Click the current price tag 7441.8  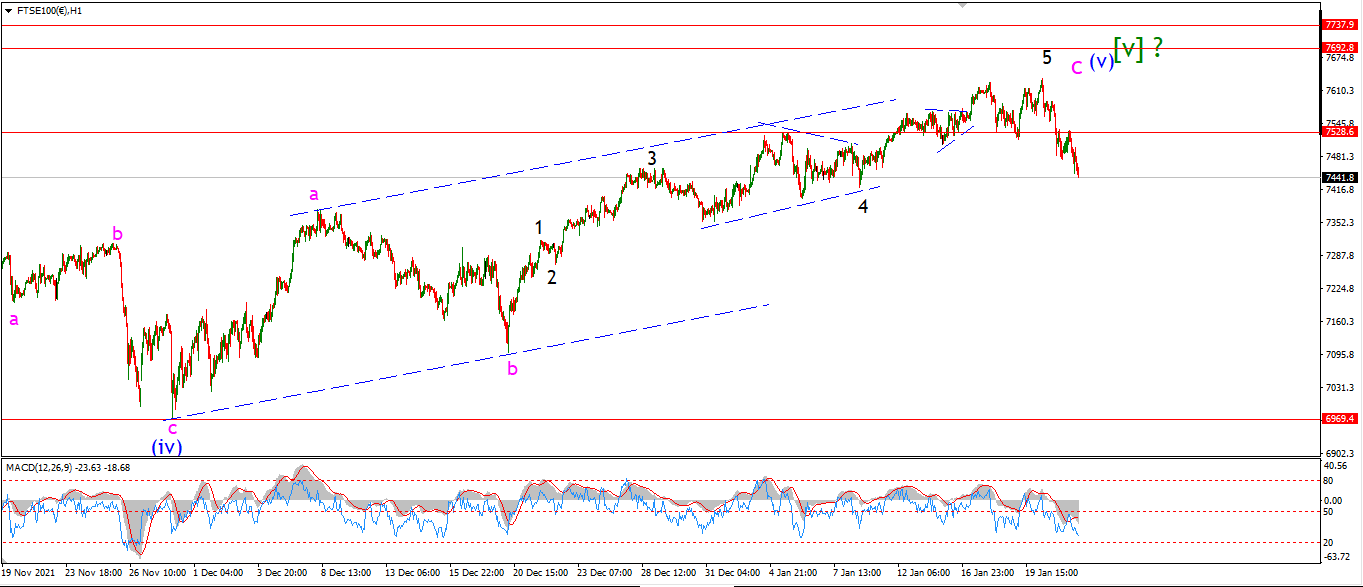point(1339,178)
